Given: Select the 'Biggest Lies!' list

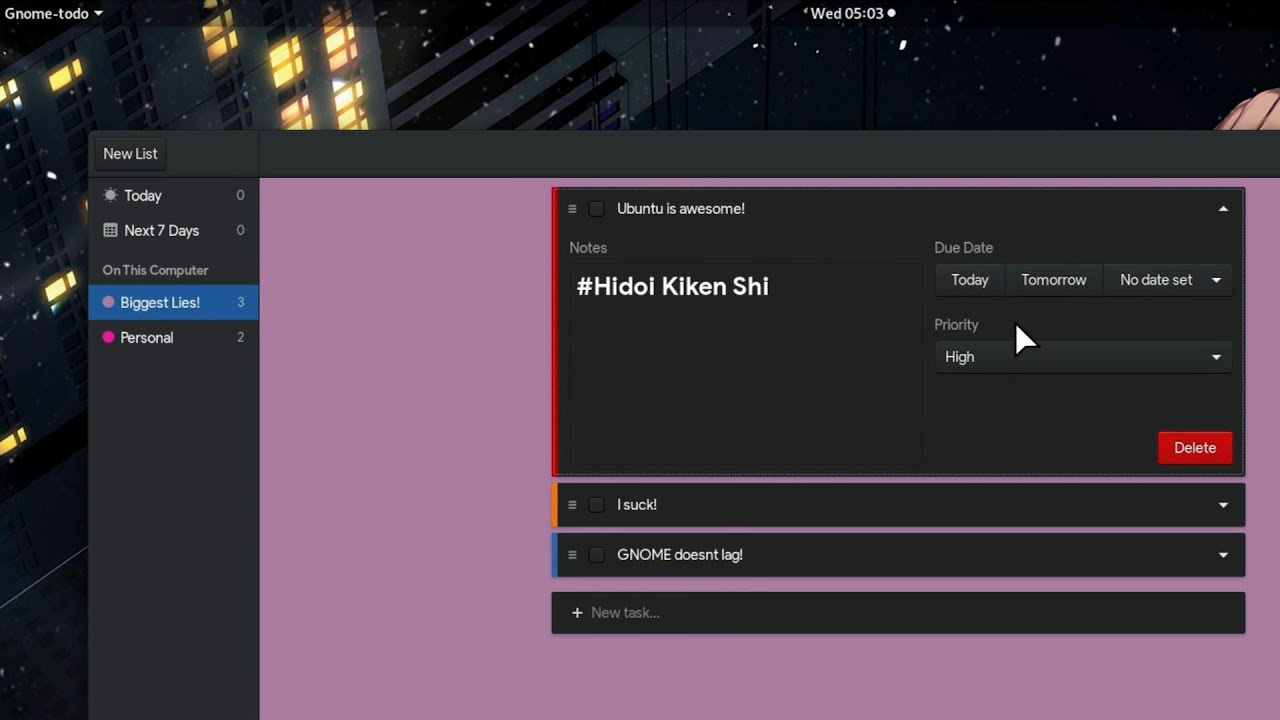Looking at the screenshot, I should click(x=173, y=302).
